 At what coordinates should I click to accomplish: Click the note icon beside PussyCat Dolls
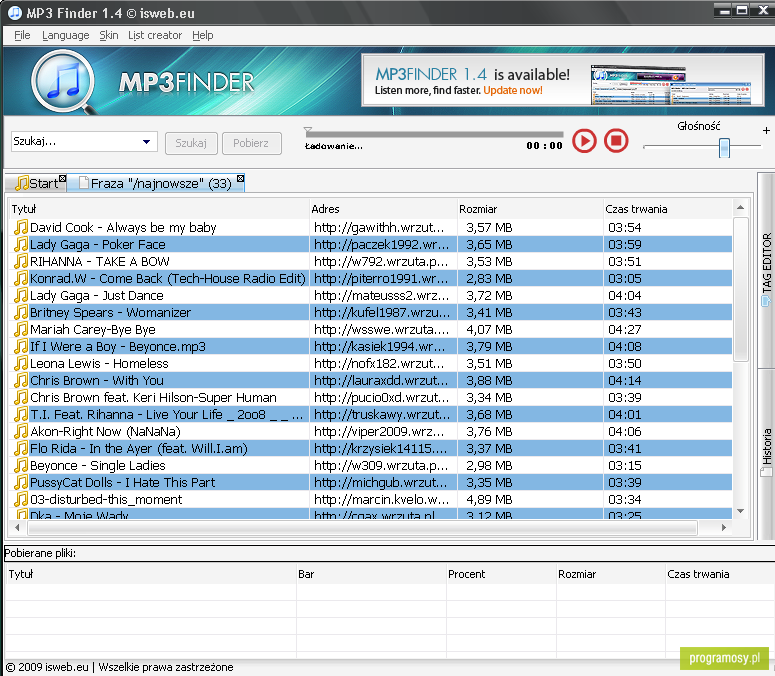(x=21, y=482)
